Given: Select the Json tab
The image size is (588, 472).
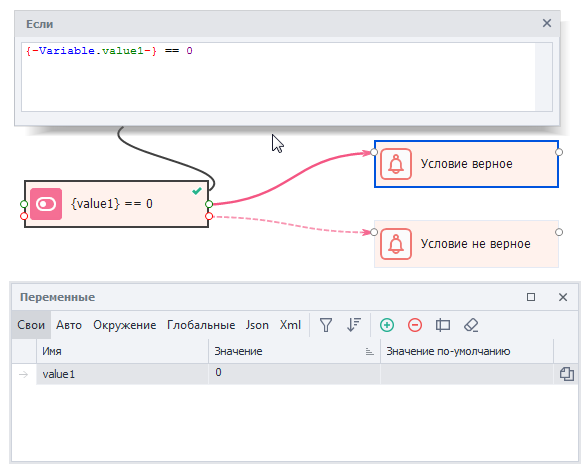Looking at the screenshot, I should pos(257,325).
